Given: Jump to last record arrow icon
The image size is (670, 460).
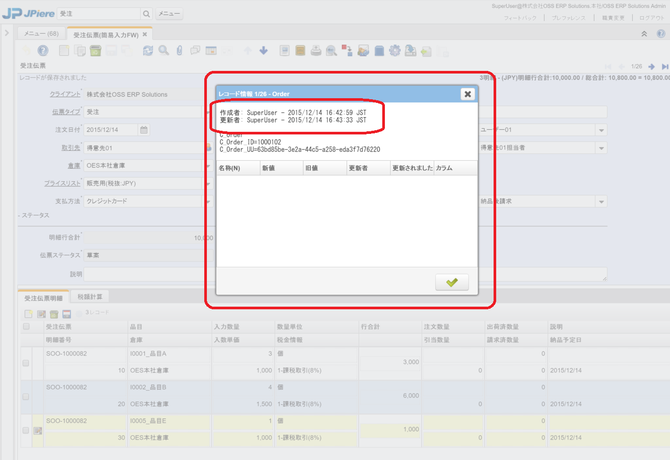Looking at the screenshot, I should (665, 67).
